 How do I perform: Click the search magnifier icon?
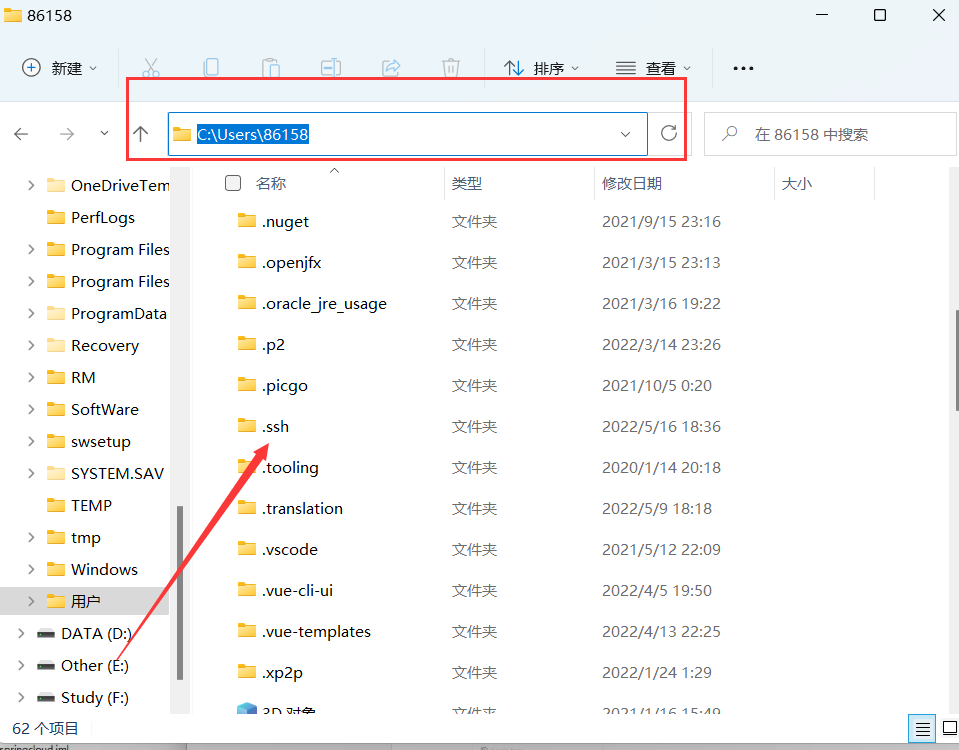[729, 133]
